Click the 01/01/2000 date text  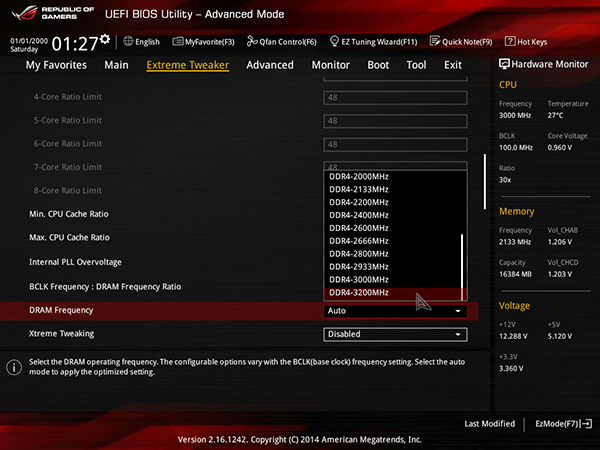click(x=29, y=41)
